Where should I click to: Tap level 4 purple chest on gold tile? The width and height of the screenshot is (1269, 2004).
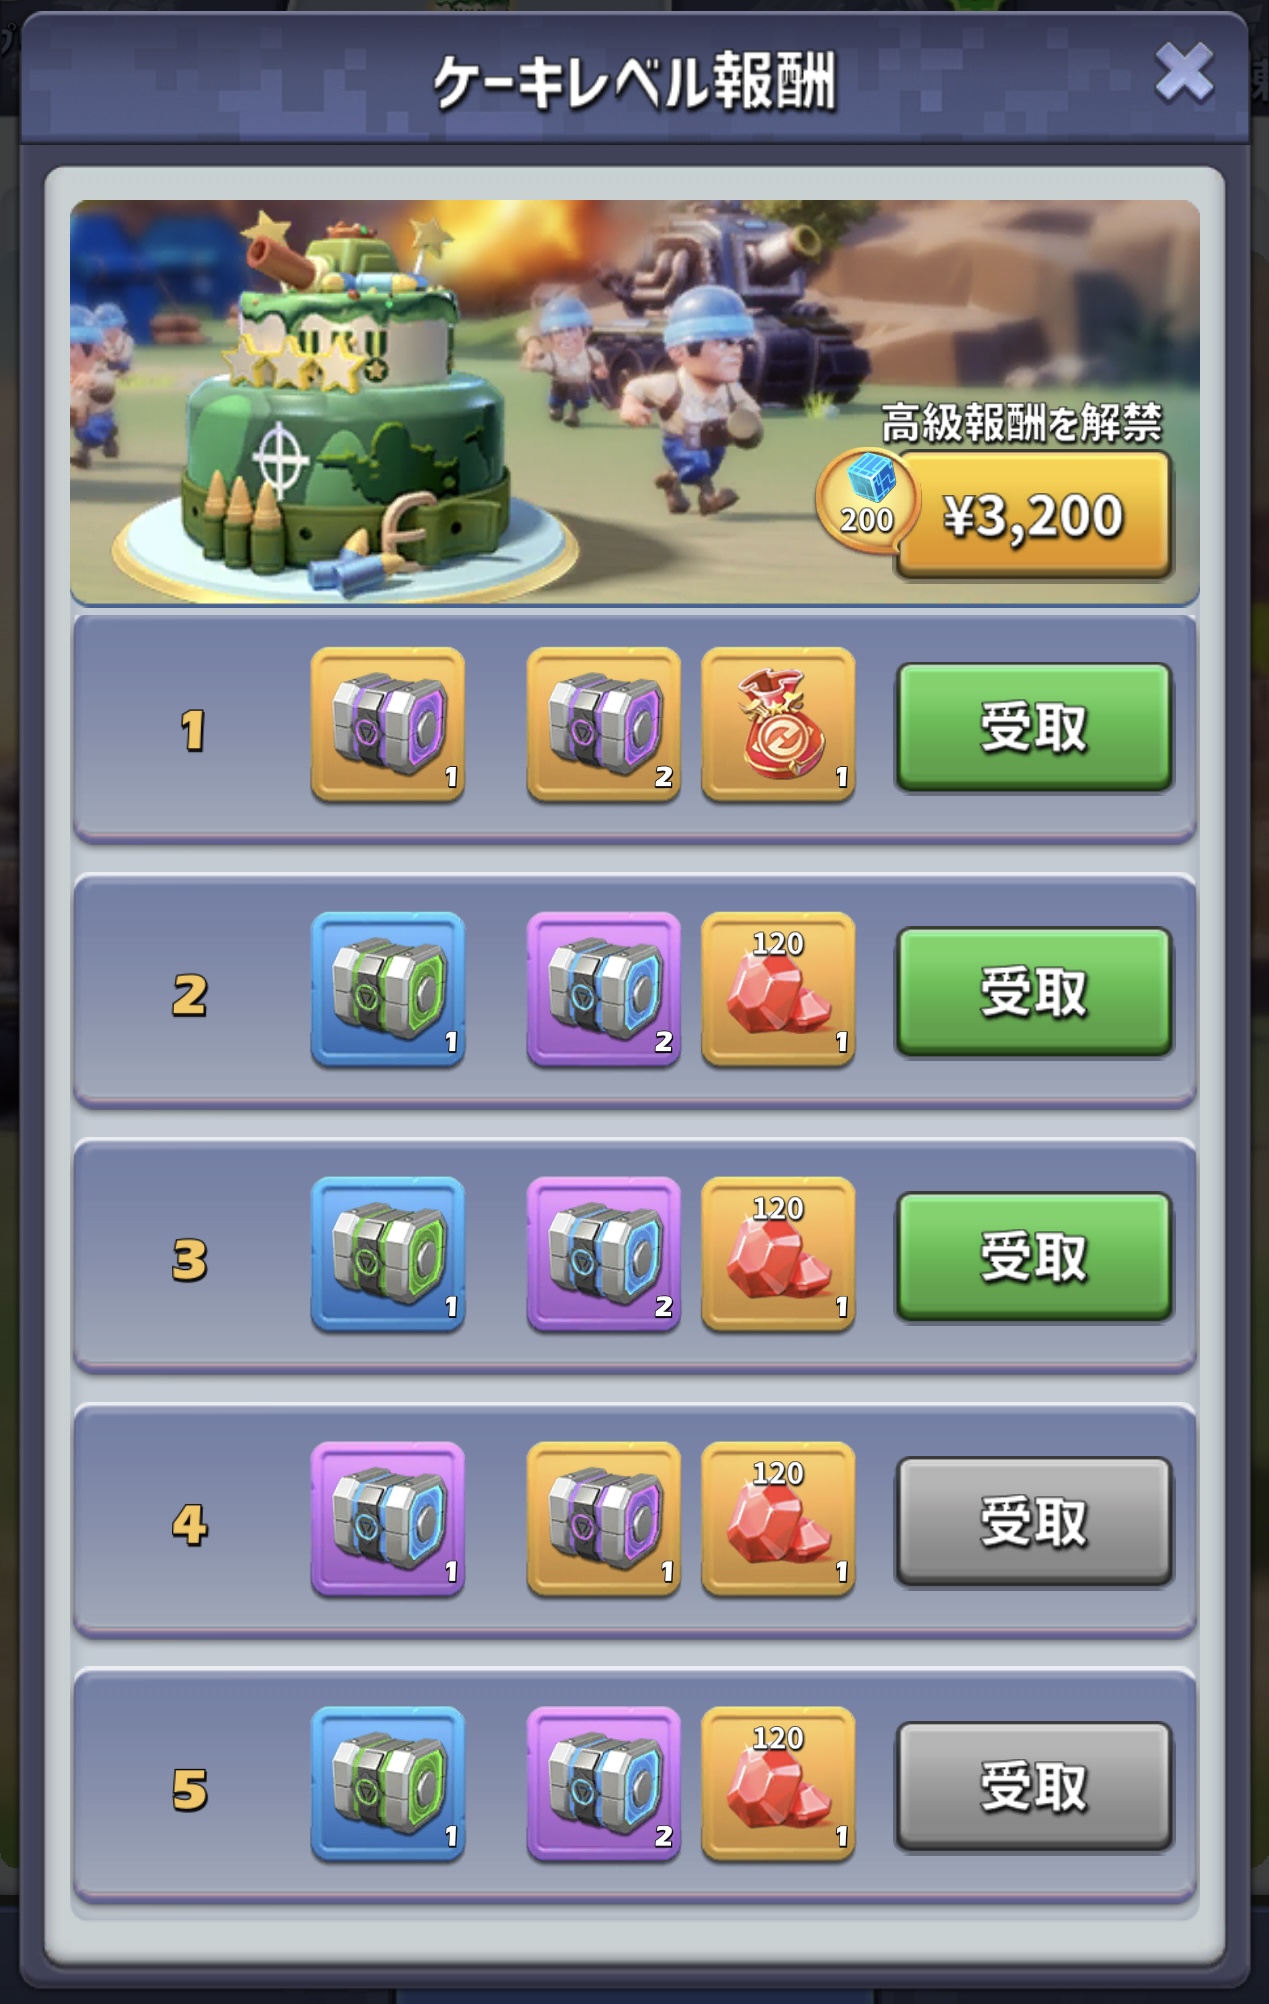click(604, 1520)
